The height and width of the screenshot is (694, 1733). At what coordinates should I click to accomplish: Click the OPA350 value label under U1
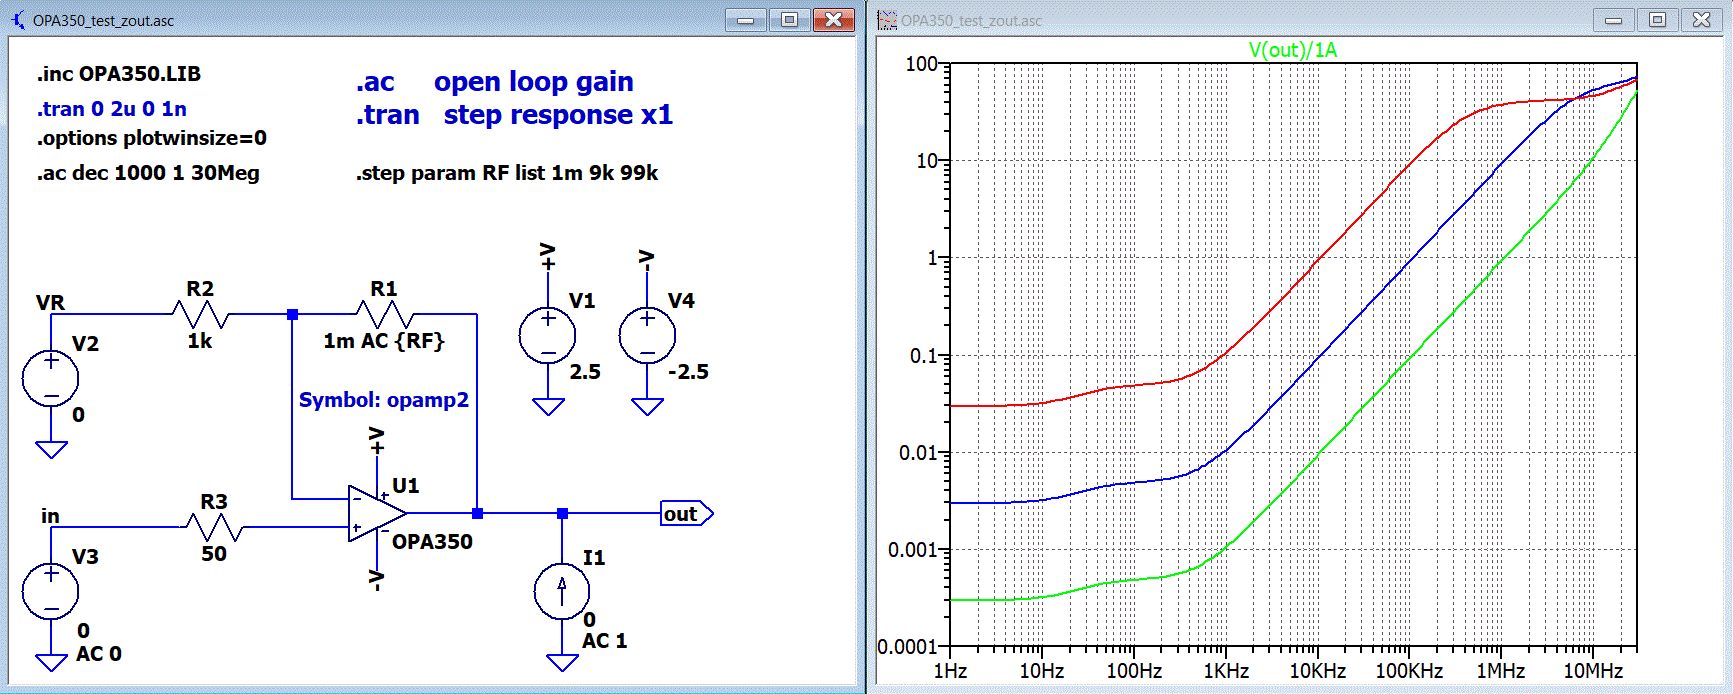[x=432, y=542]
